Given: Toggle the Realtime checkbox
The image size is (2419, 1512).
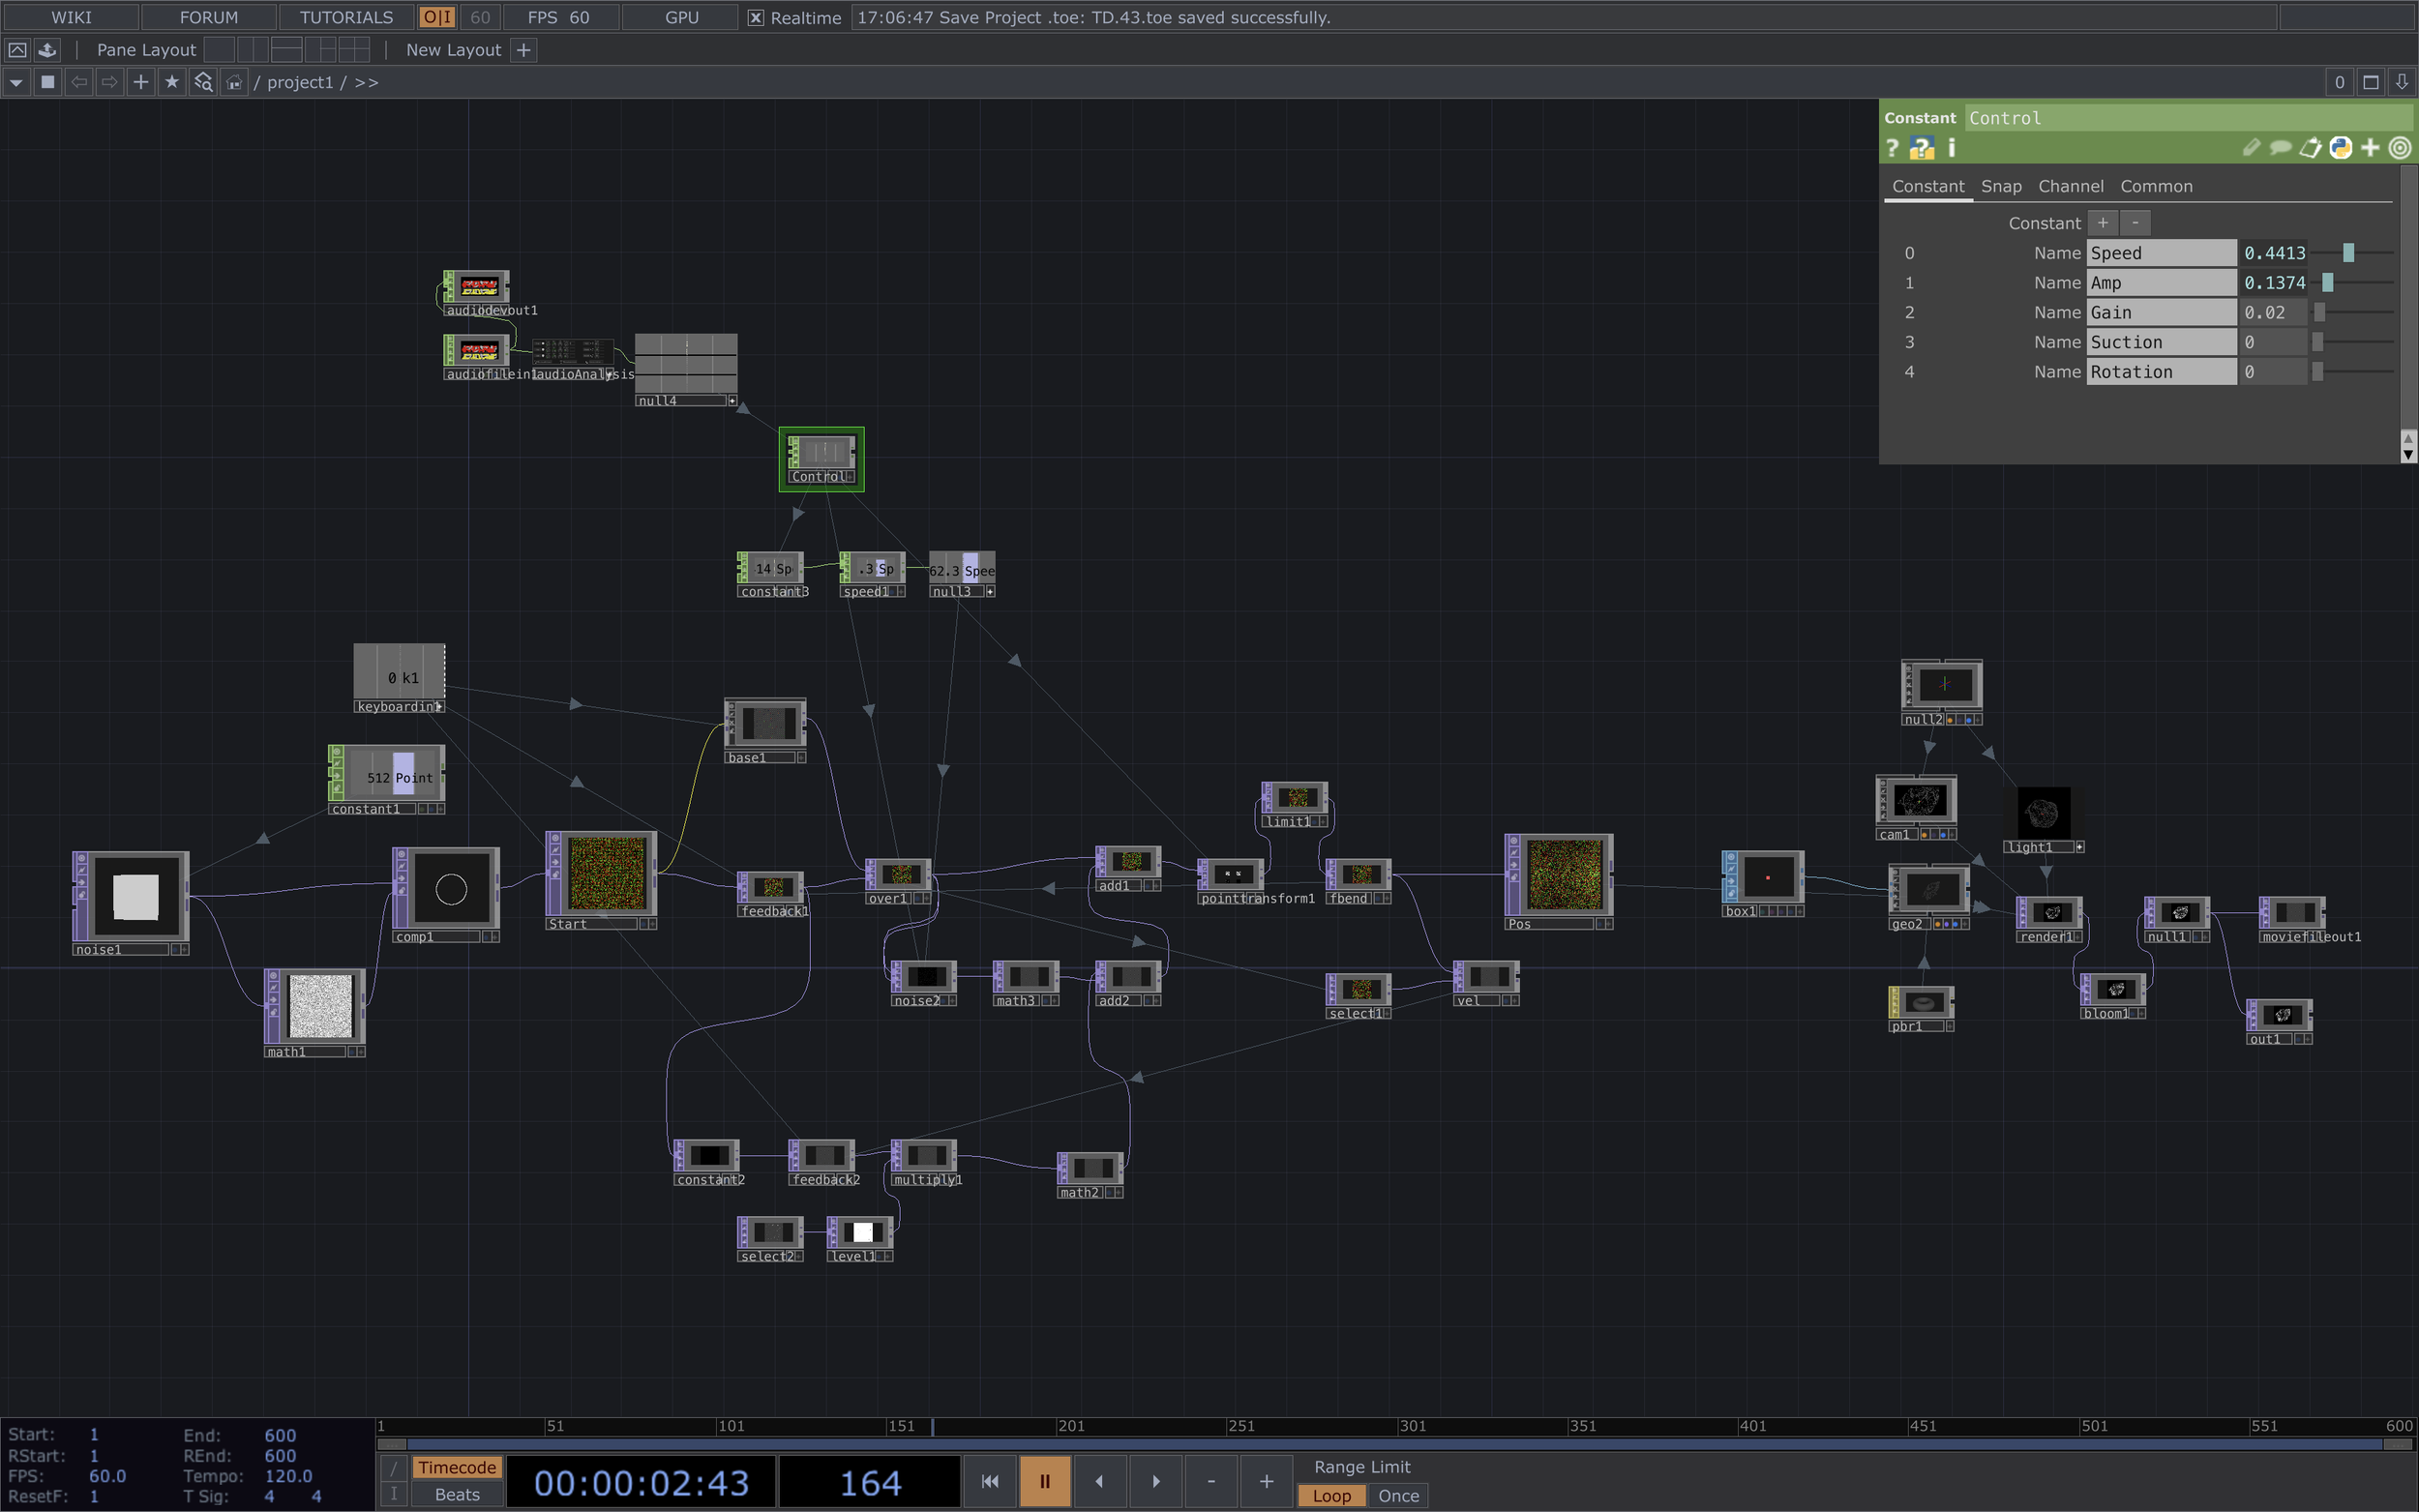Looking at the screenshot, I should click(x=756, y=18).
